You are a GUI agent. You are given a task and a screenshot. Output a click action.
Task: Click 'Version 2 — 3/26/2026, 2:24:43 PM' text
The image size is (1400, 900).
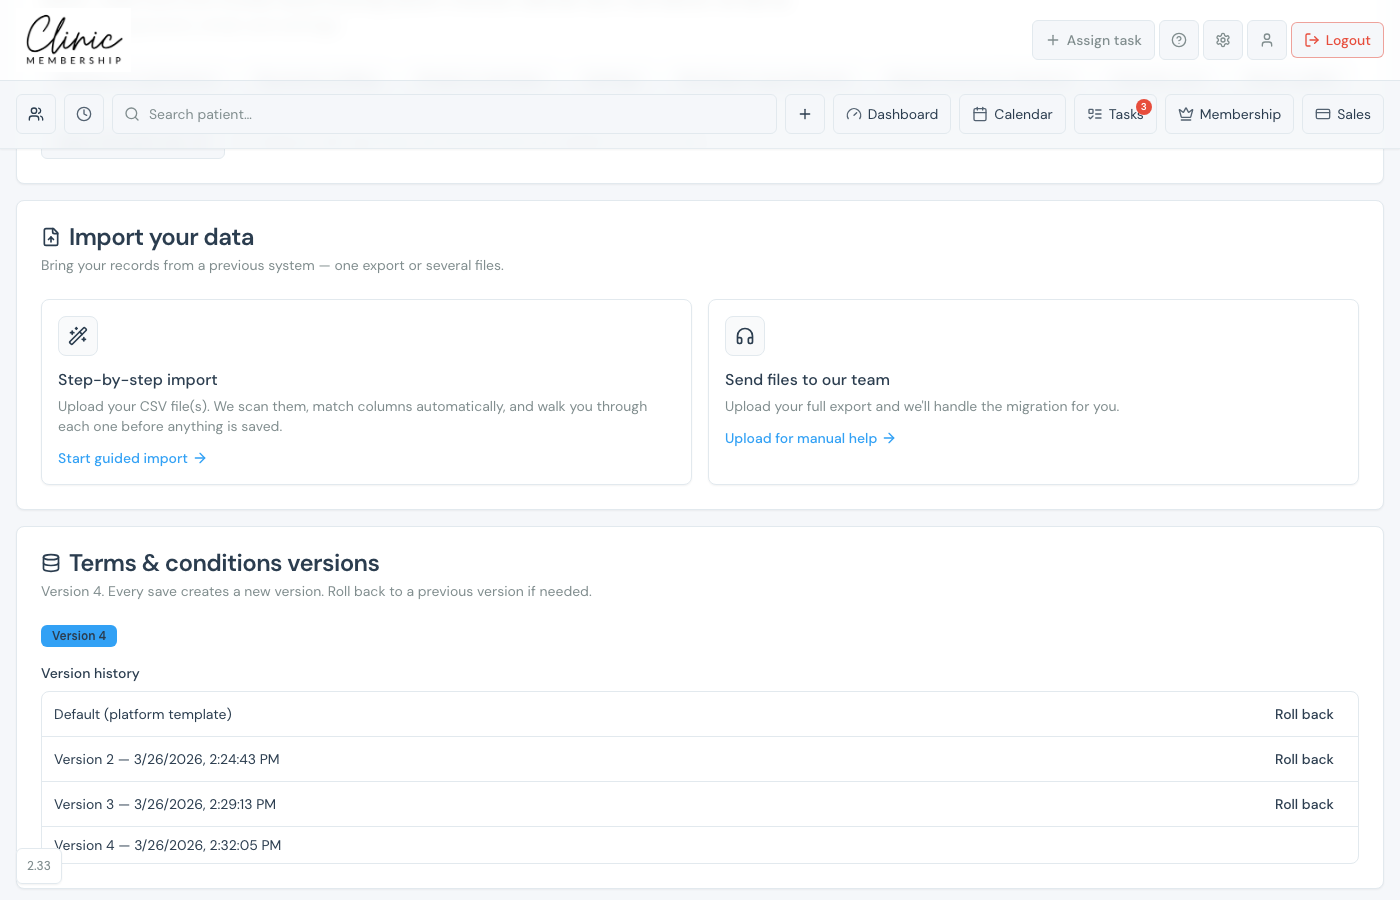pyautogui.click(x=167, y=759)
